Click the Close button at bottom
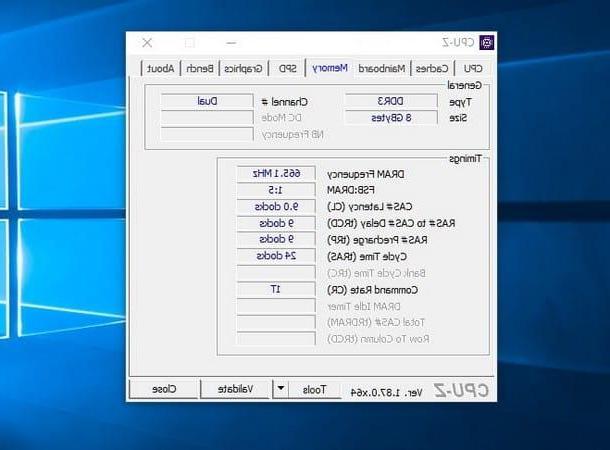The height and width of the screenshot is (450, 610). pos(164,389)
